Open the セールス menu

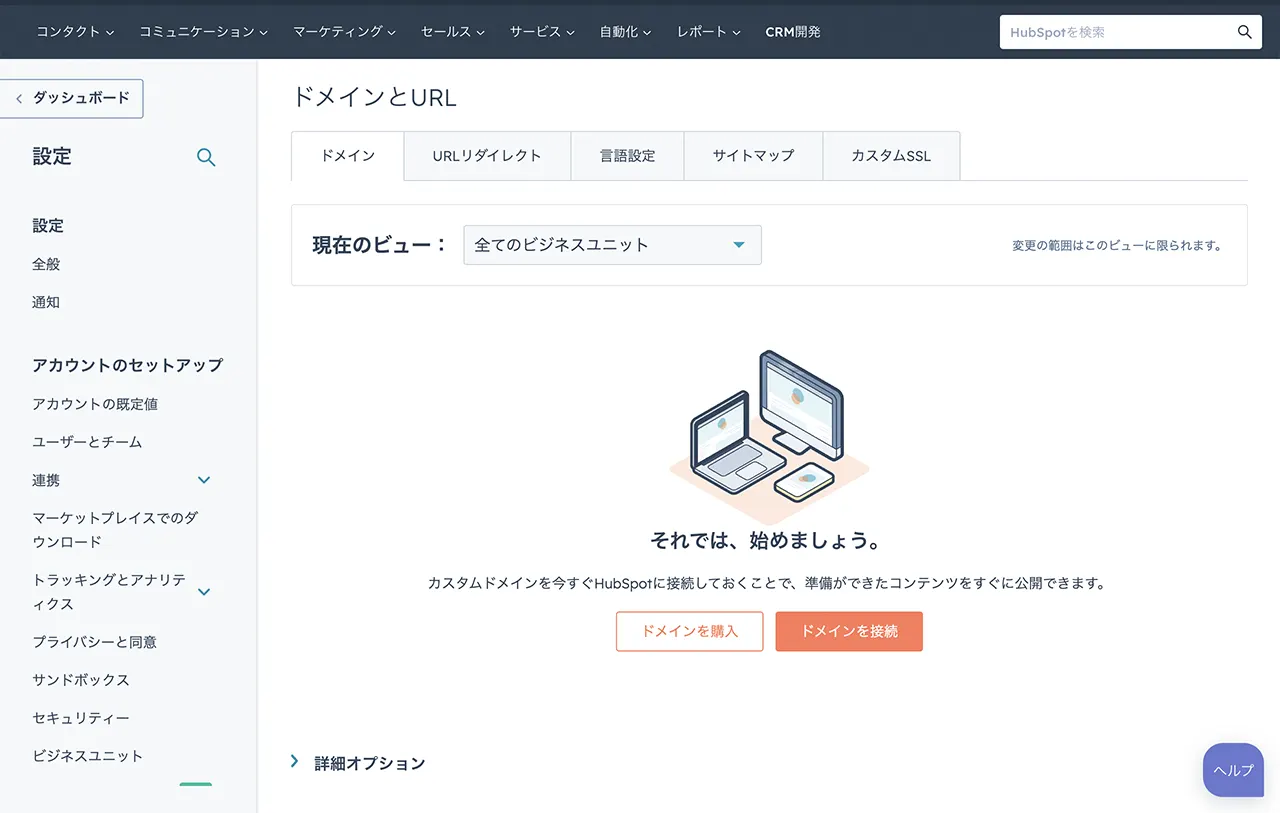(x=453, y=32)
